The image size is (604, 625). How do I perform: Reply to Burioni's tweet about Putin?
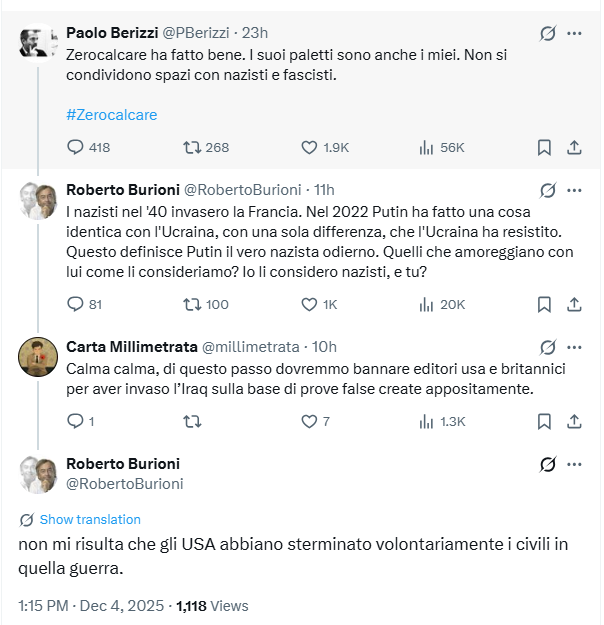click(76, 304)
